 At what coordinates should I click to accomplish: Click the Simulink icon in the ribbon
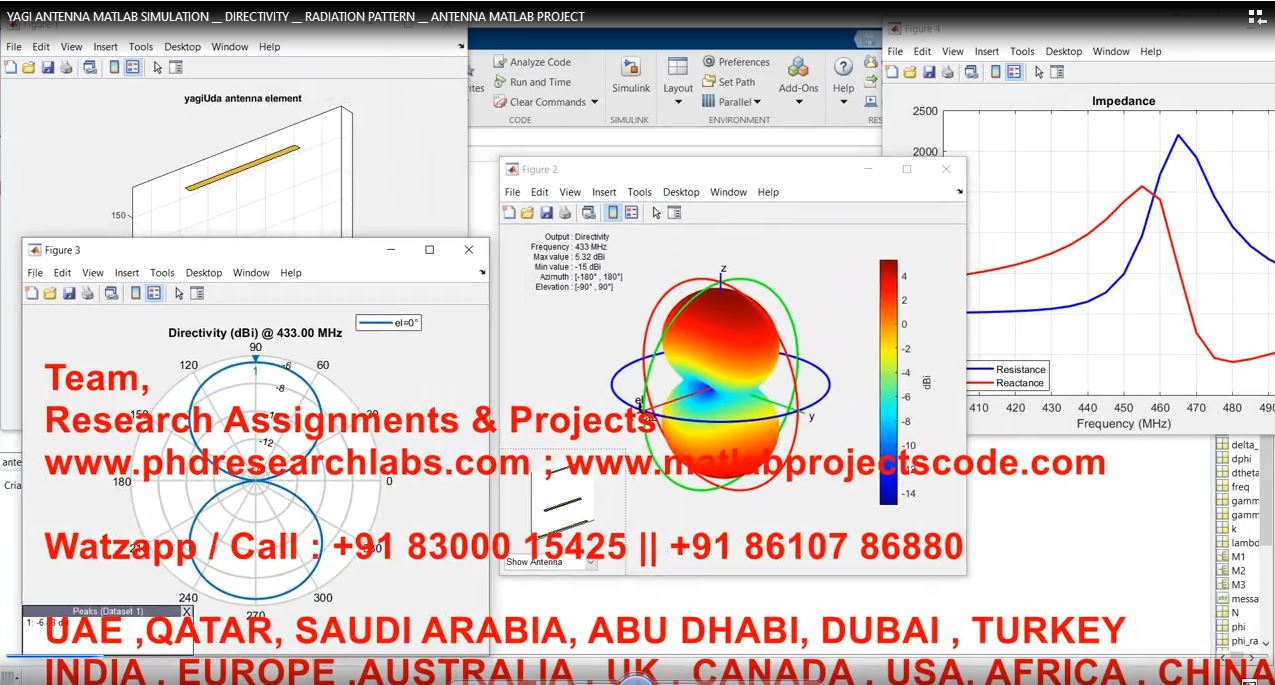[631, 75]
